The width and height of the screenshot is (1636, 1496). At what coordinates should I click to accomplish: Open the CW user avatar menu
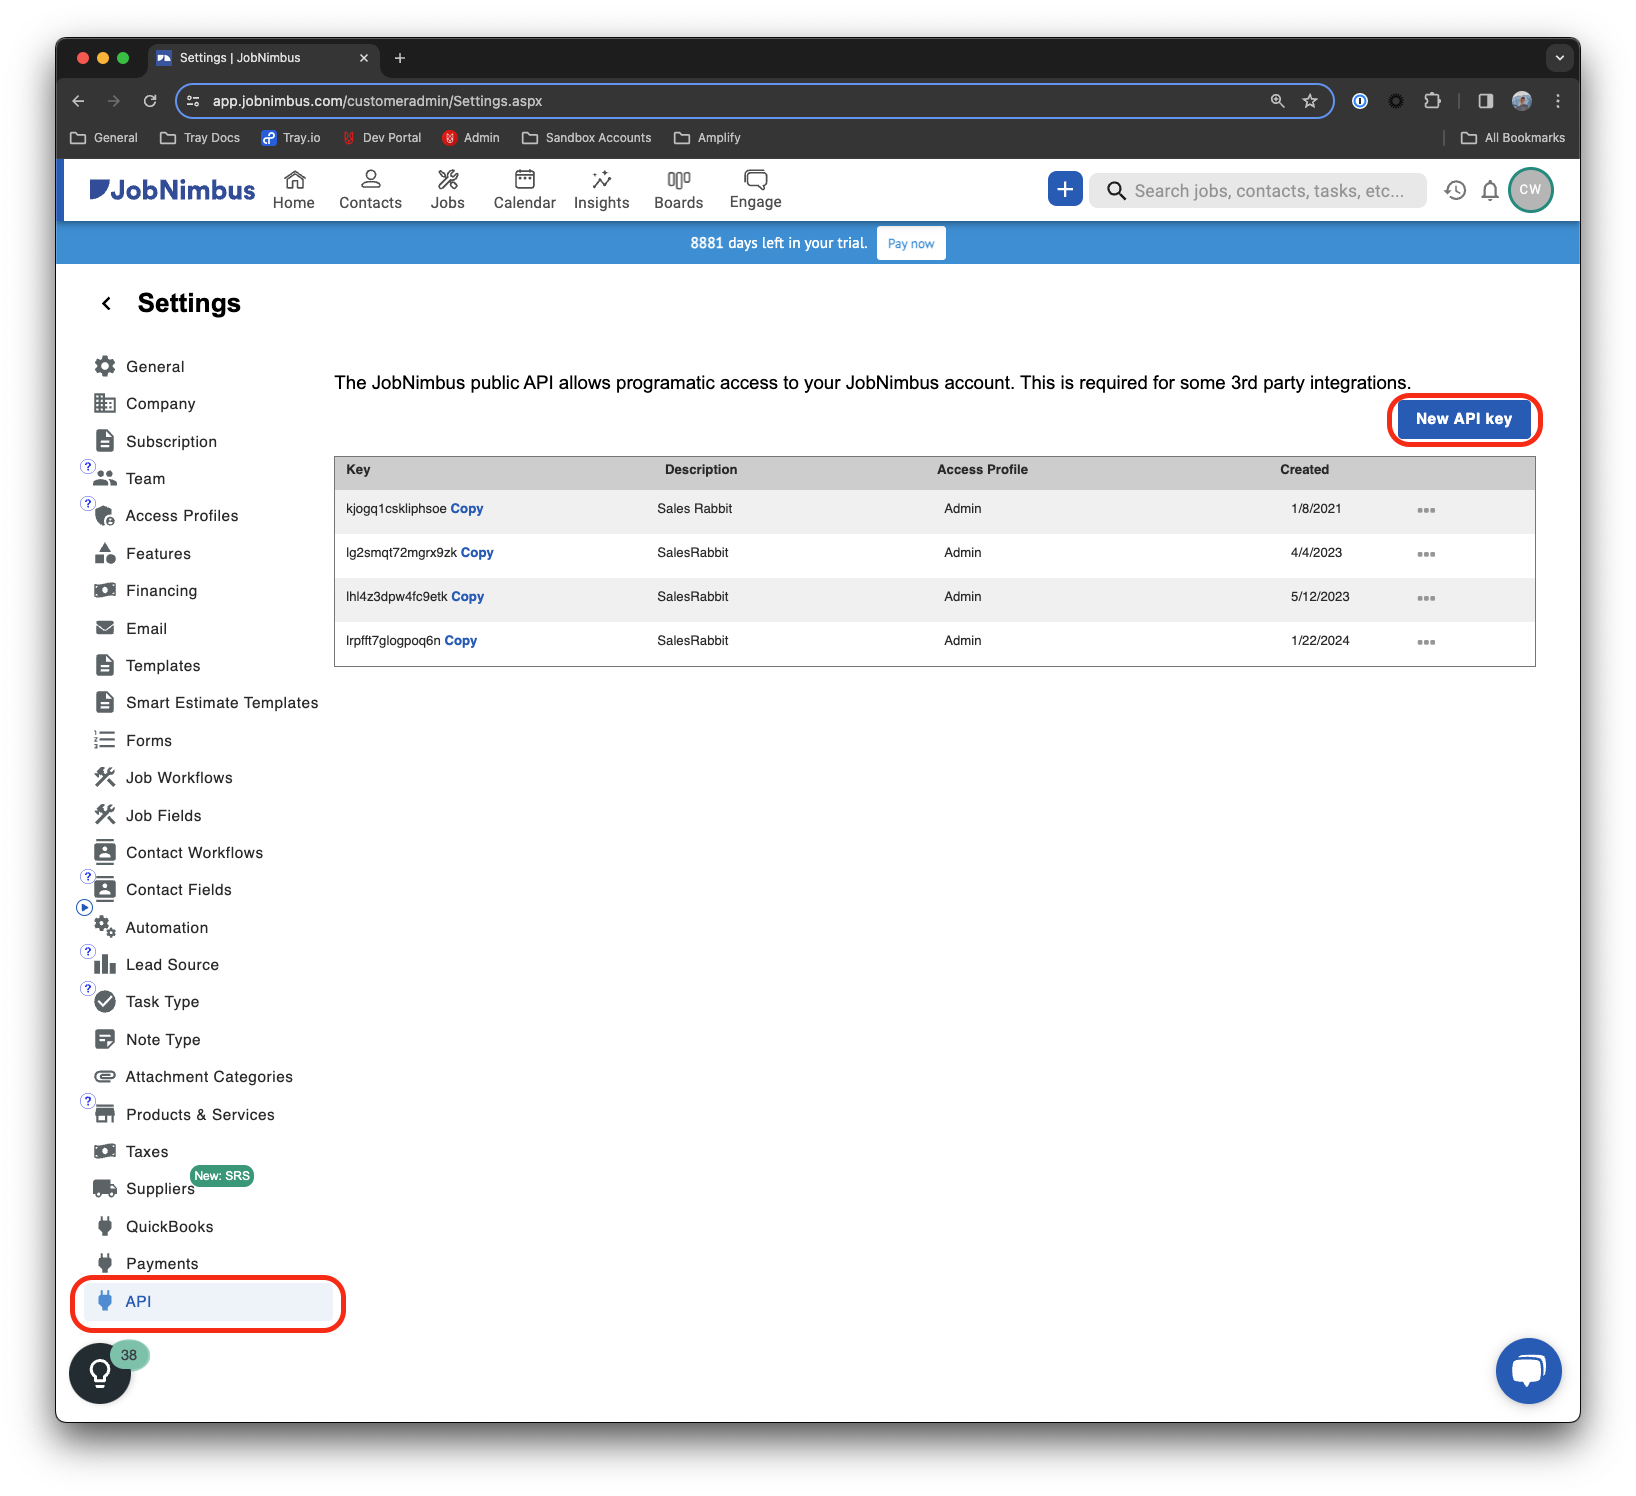(1530, 190)
